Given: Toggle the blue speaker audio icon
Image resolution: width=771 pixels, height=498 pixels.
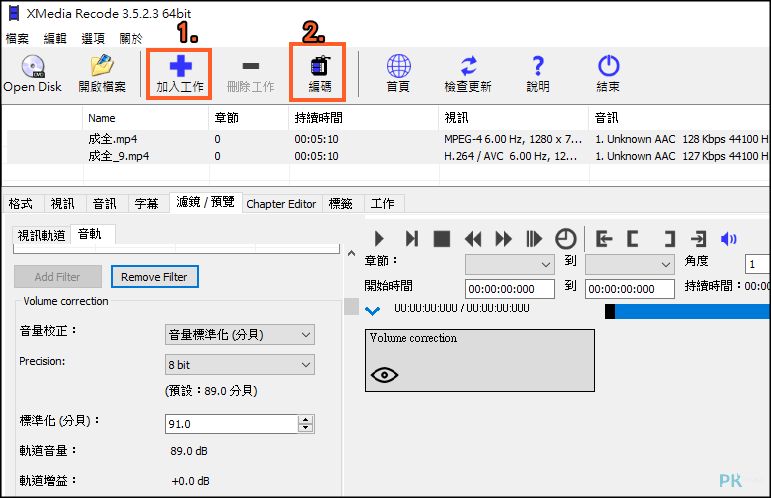Looking at the screenshot, I should [x=728, y=239].
